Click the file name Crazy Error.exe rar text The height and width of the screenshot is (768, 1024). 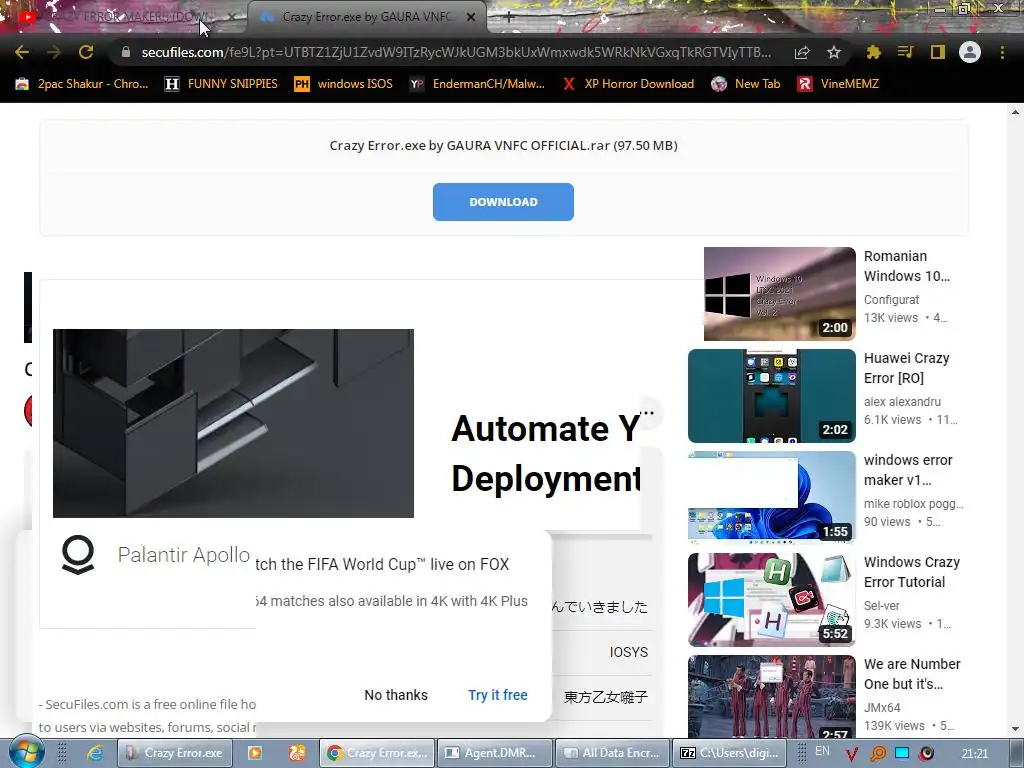tap(503, 145)
